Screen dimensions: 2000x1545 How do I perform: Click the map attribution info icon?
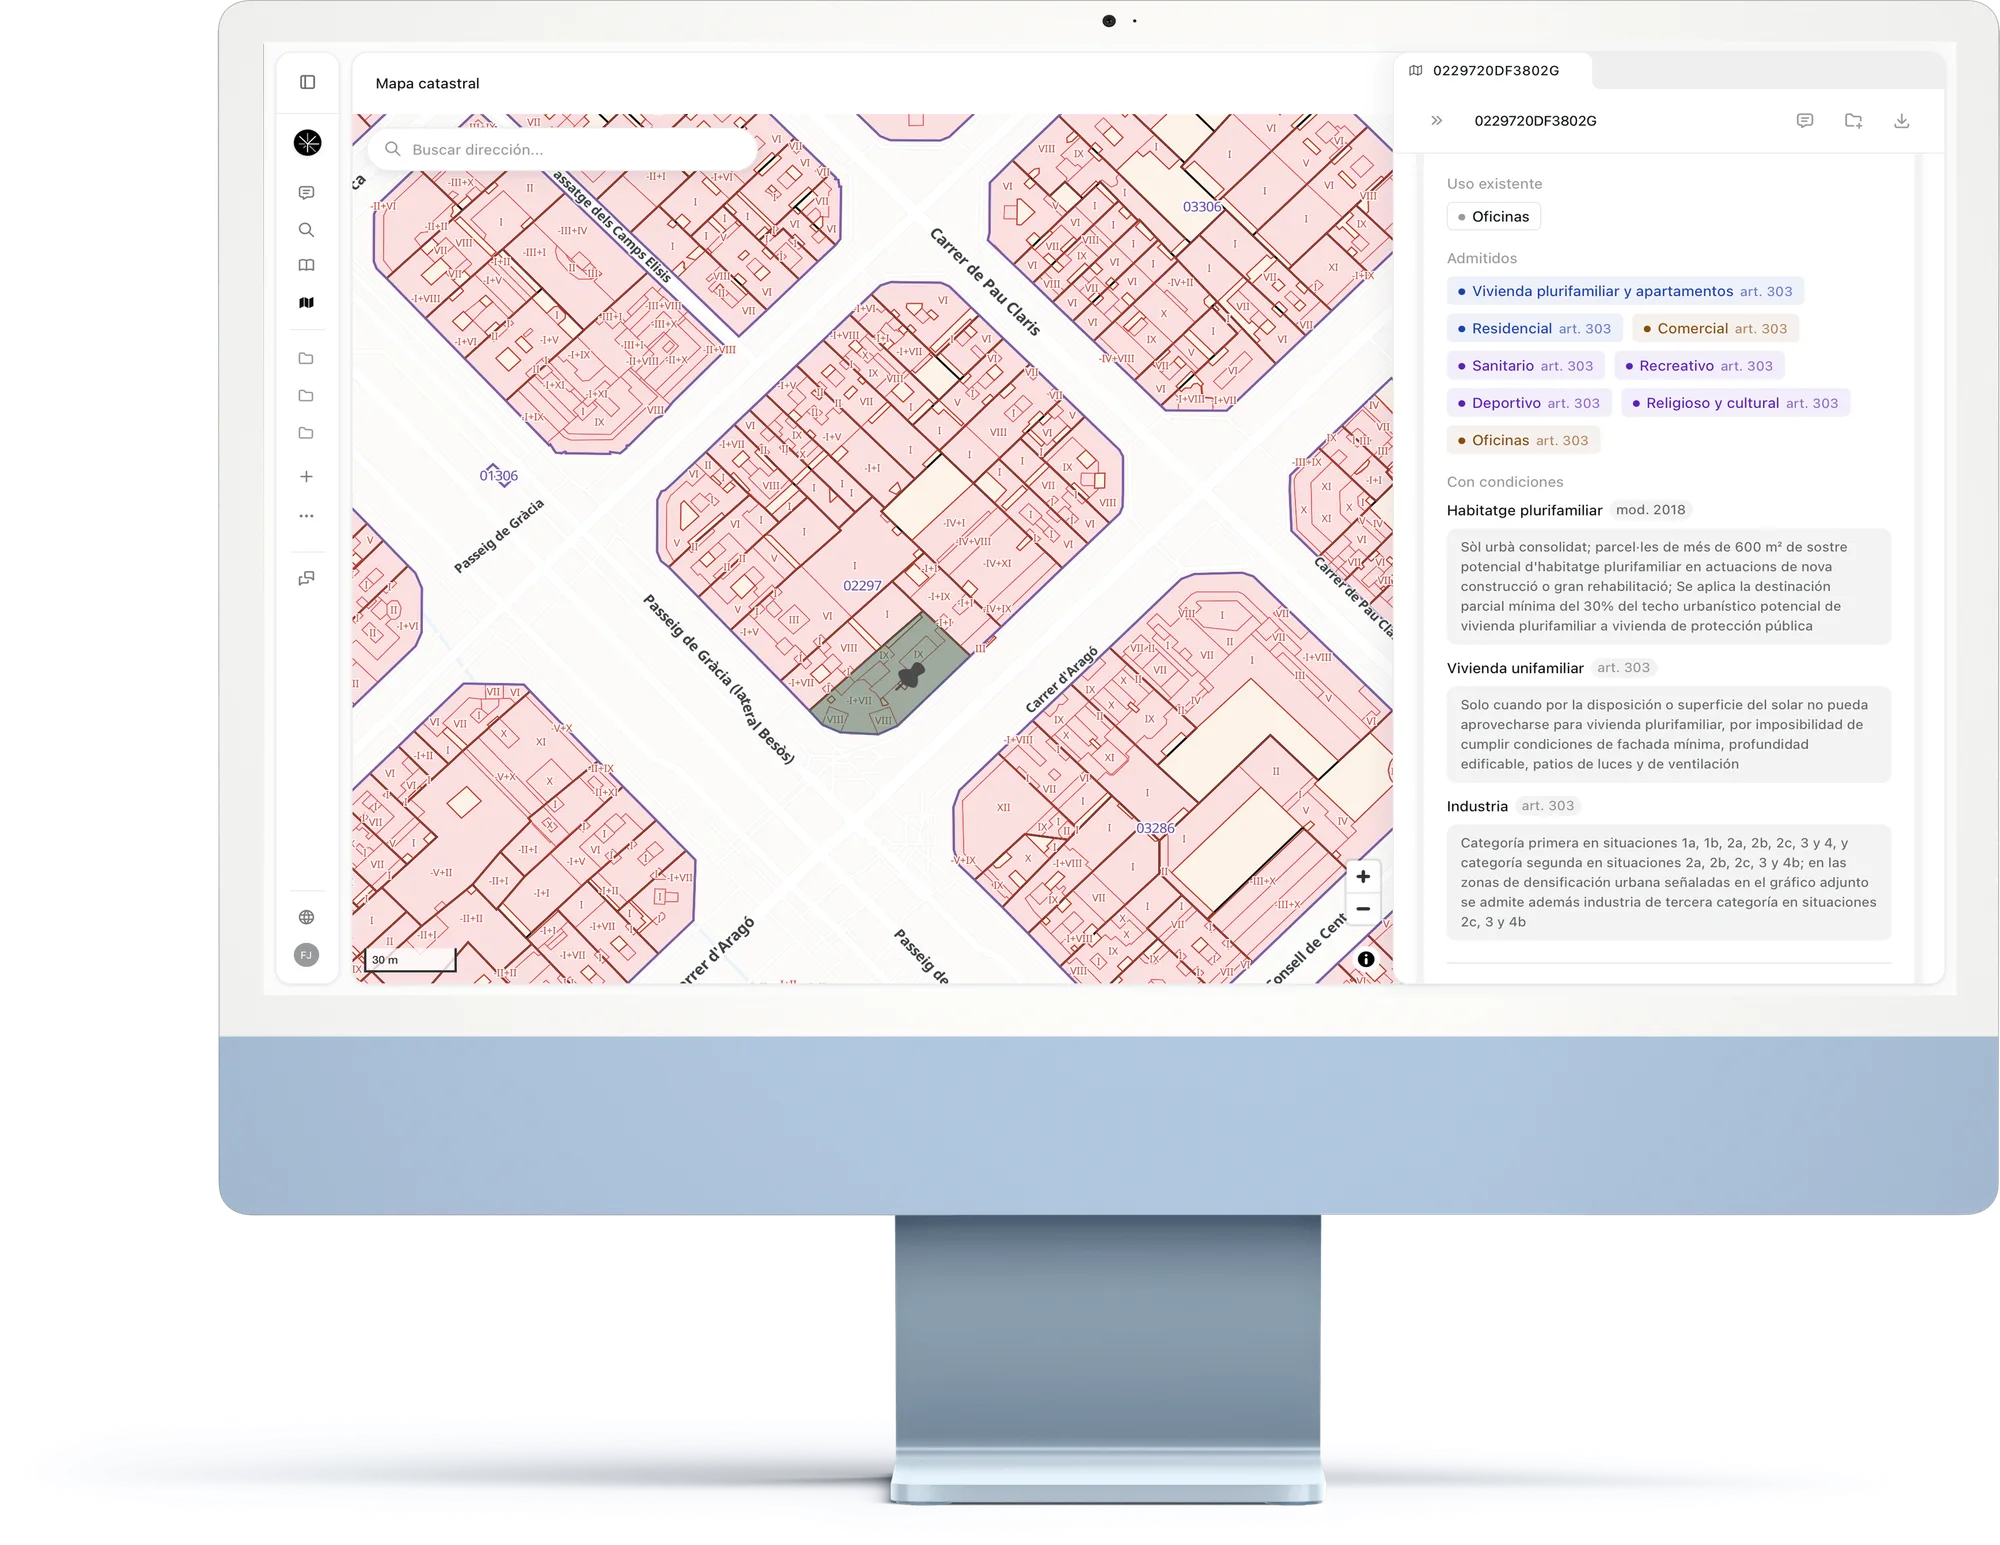1366,959
